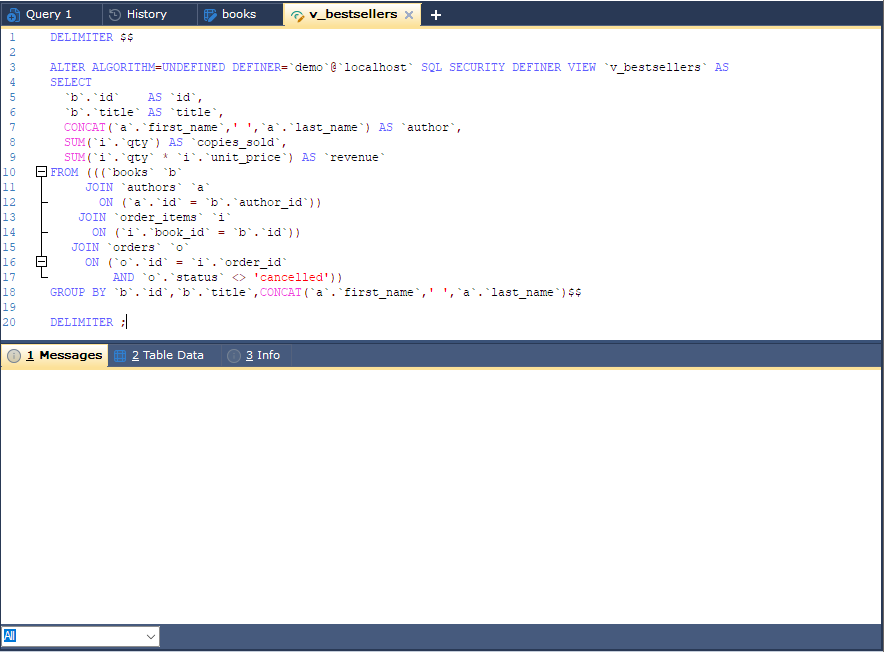Screen dimensions: 884x652
Task: Click the SELECT keyword on line 4
Action: (70, 82)
